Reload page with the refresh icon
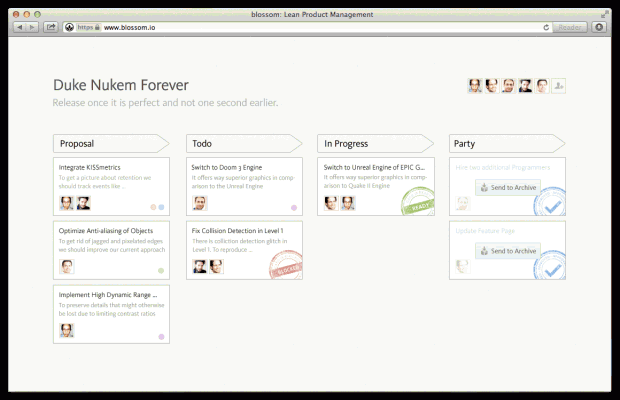The height and width of the screenshot is (400, 620). click(546, 27)
